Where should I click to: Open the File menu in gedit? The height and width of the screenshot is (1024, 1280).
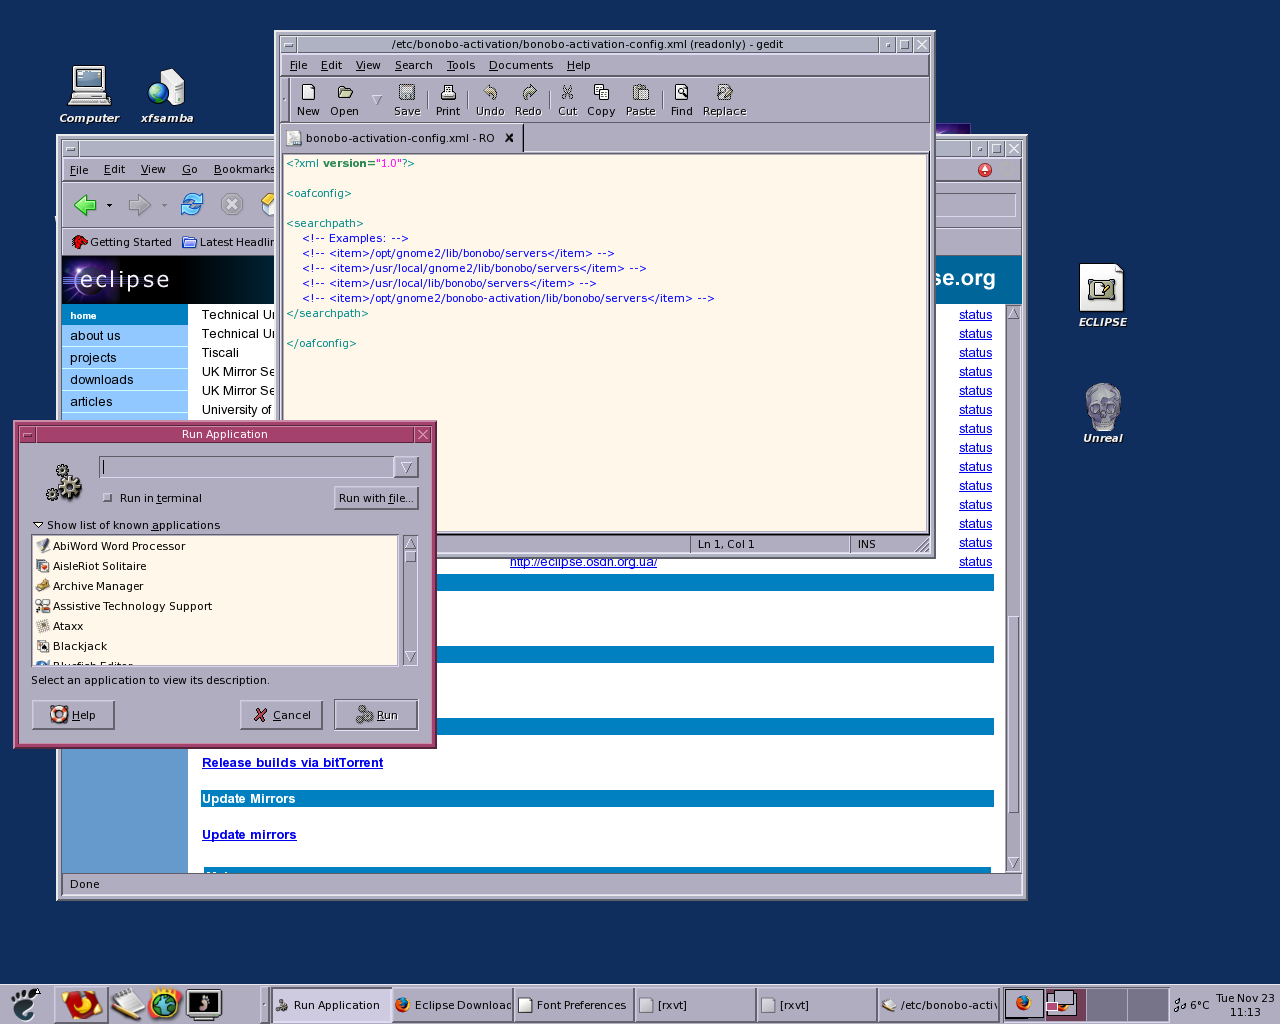pos(298,65)
